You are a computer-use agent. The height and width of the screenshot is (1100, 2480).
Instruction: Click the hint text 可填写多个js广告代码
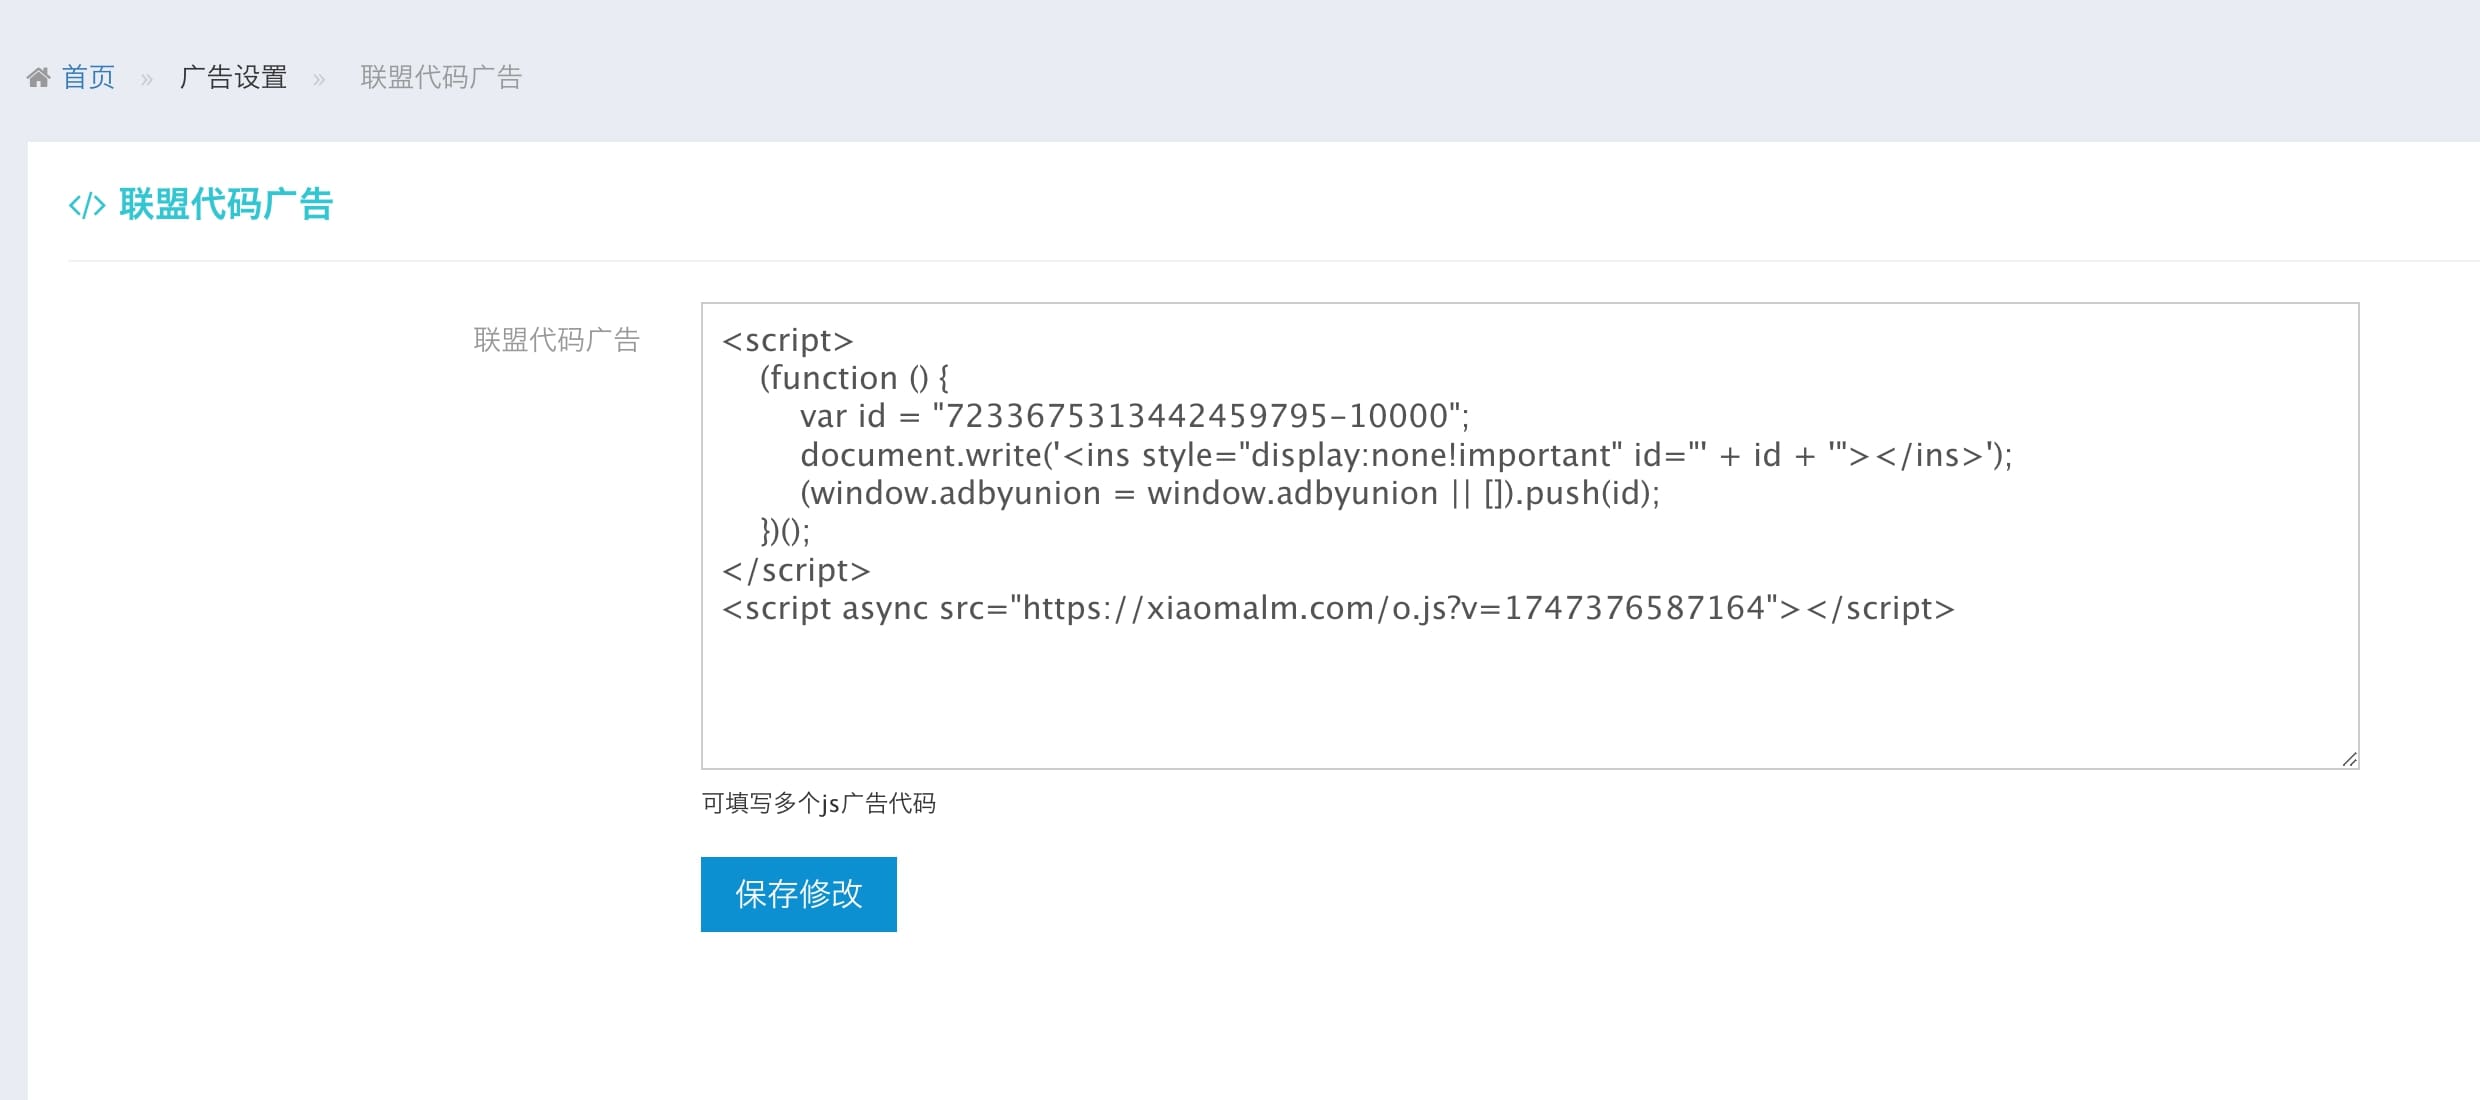pyautogui.click(x=818, y=803)
